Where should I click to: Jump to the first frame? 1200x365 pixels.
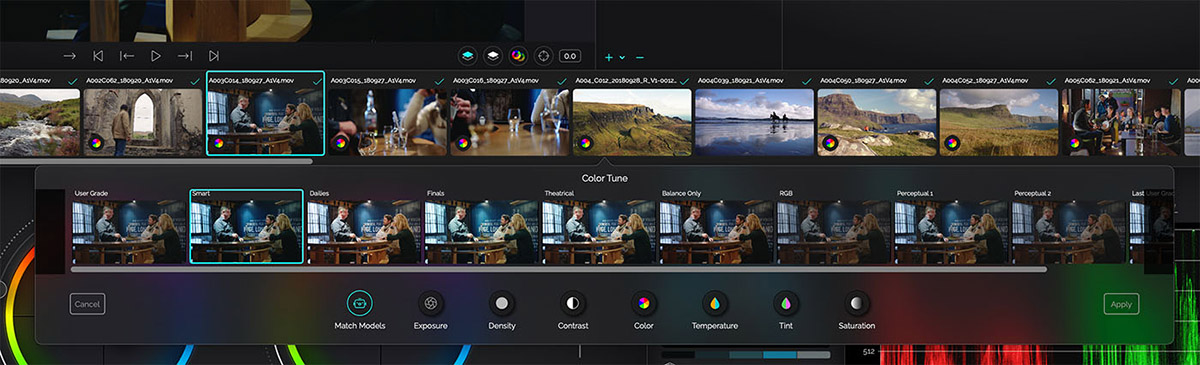click(x=98, y=56)
